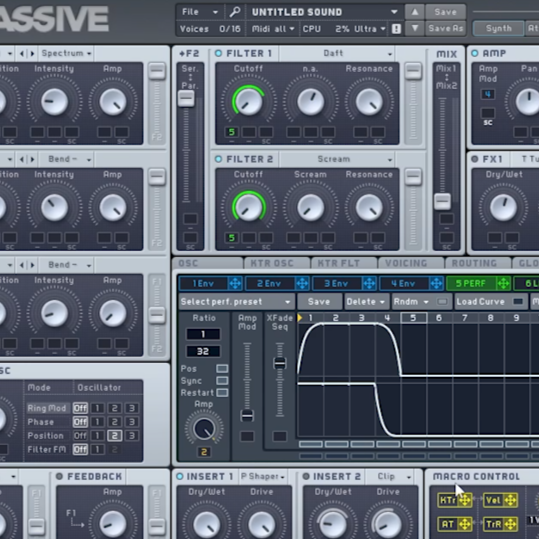Open the File dropdown menu
This screenshot has height=539, width=539.
[x=200, y=12]
